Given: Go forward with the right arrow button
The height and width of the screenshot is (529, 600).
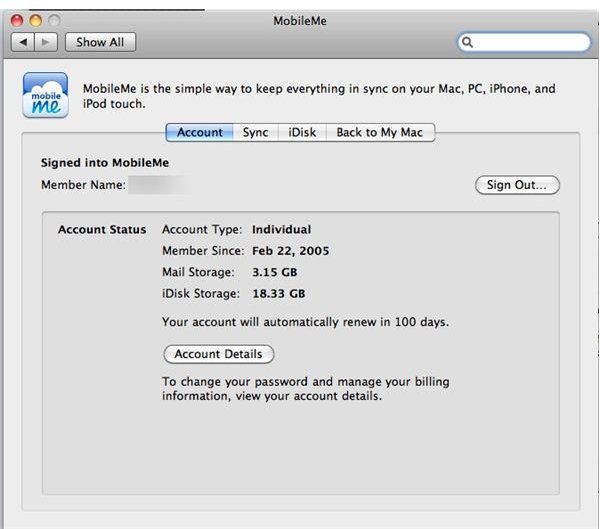Looking at the screenshot, I should click(x=46, y=42).
